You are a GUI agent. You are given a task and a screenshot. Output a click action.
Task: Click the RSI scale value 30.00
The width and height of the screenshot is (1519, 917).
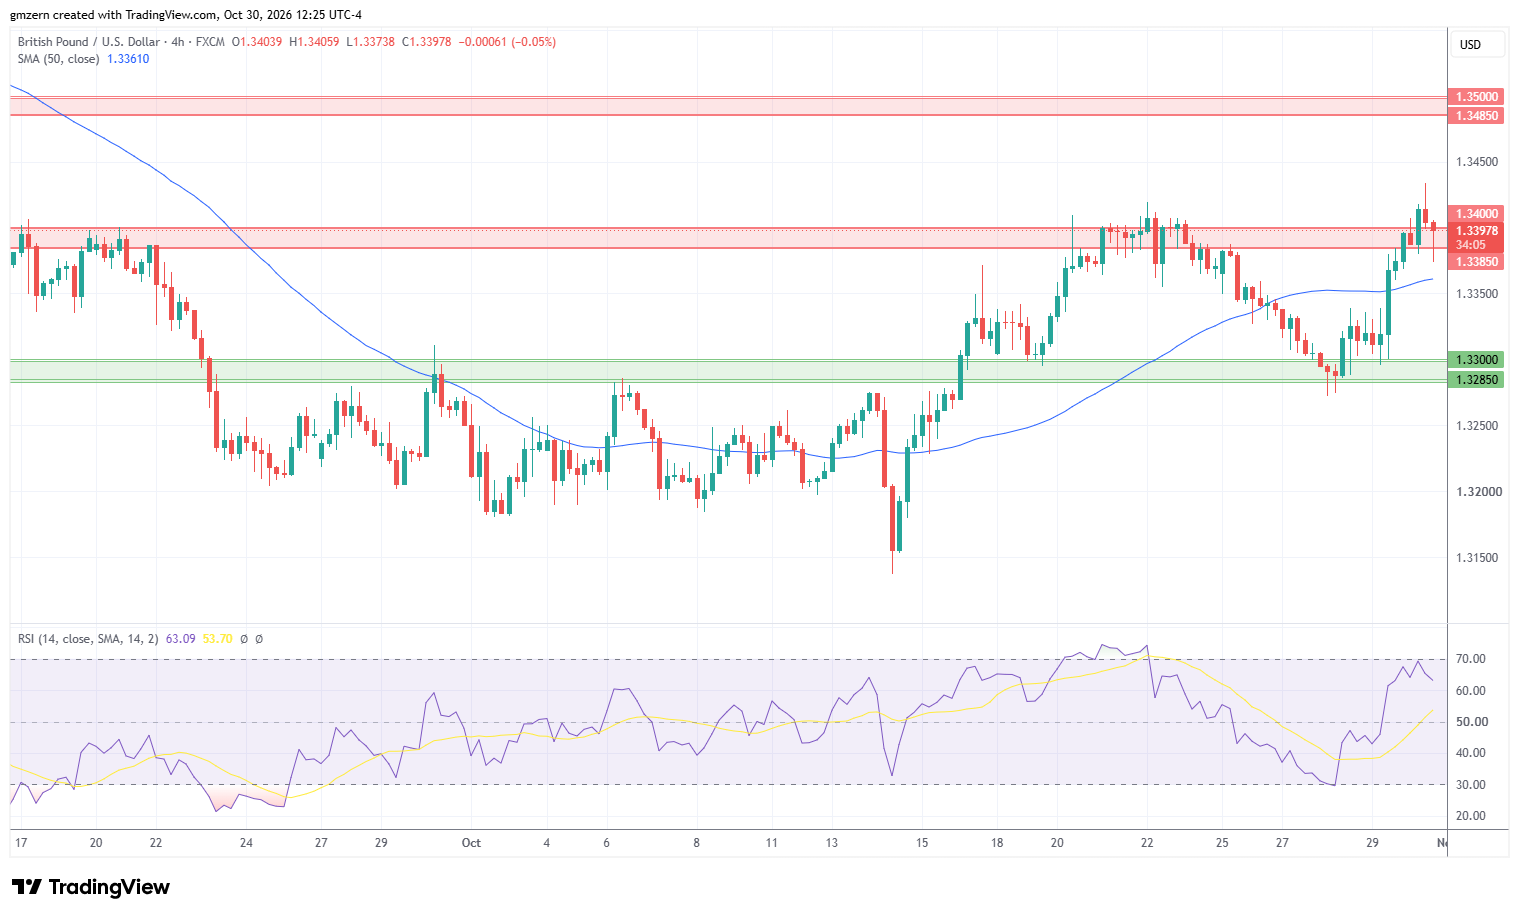(x=1470, y=785)
